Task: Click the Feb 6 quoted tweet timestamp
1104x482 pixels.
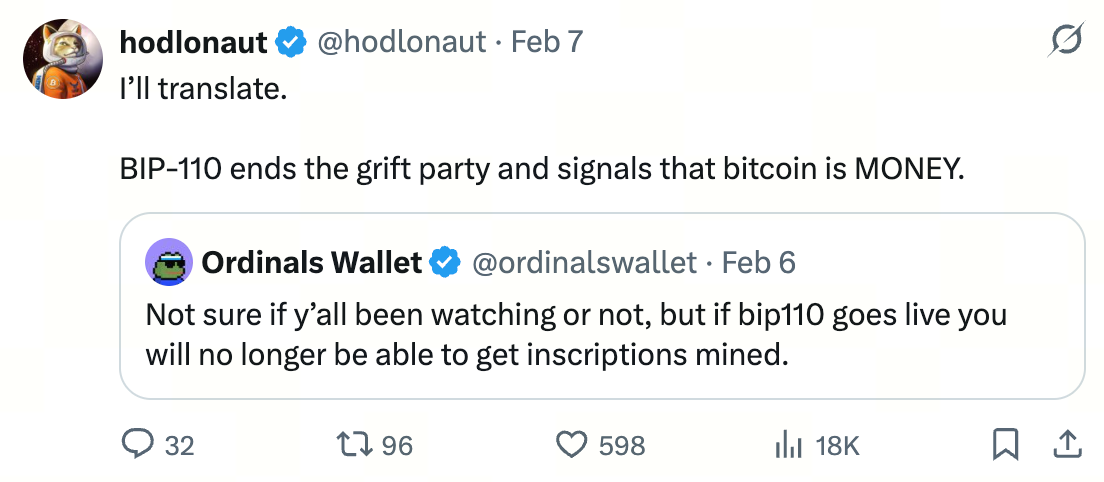Action: pyautogui.click(x=759, y=262)
